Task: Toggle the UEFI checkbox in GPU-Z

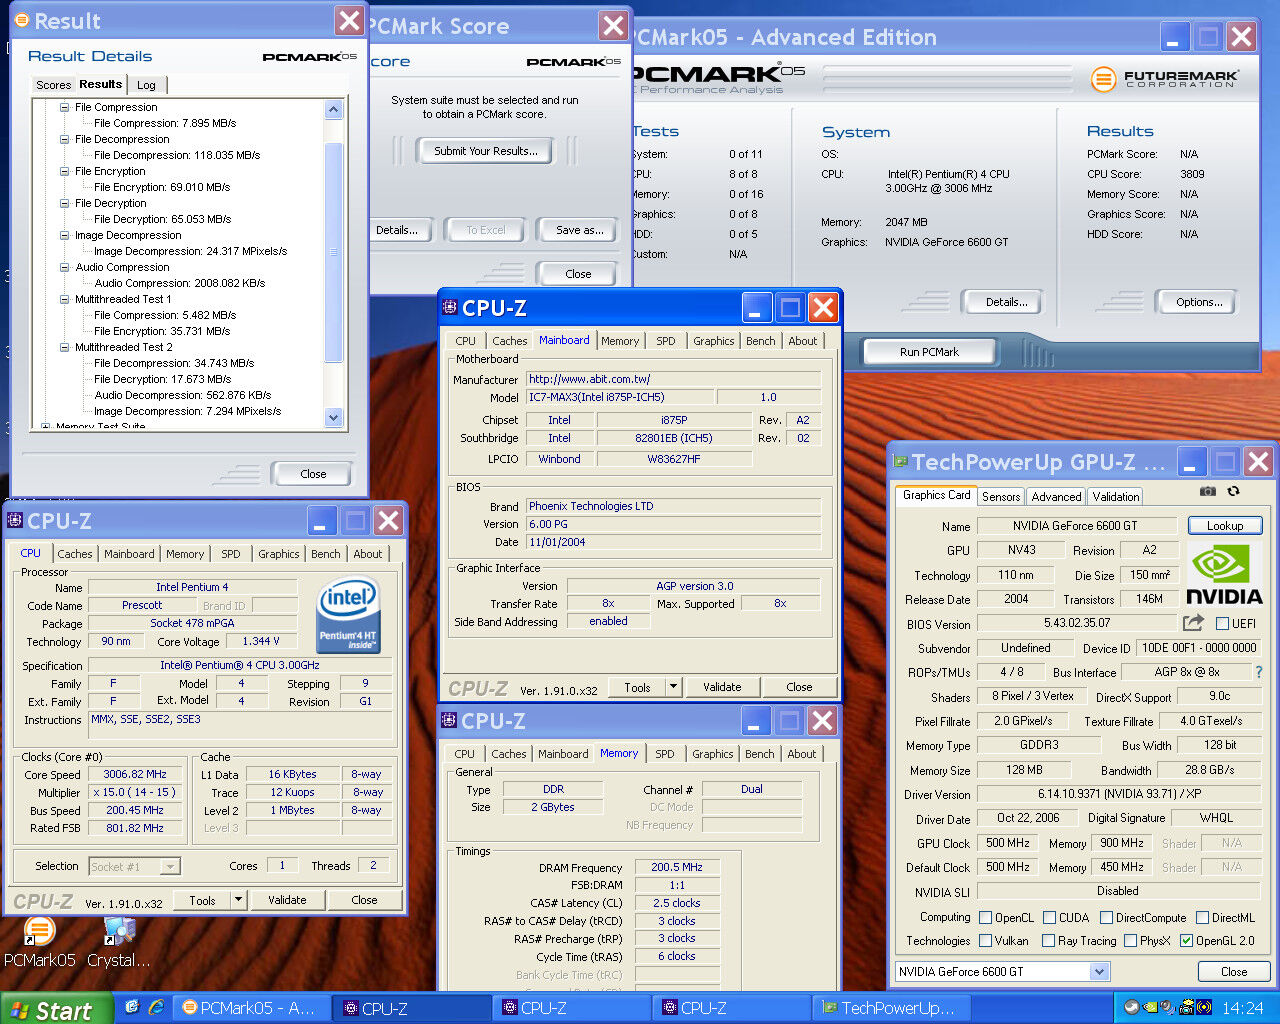Action: [x=1222, y=623]
